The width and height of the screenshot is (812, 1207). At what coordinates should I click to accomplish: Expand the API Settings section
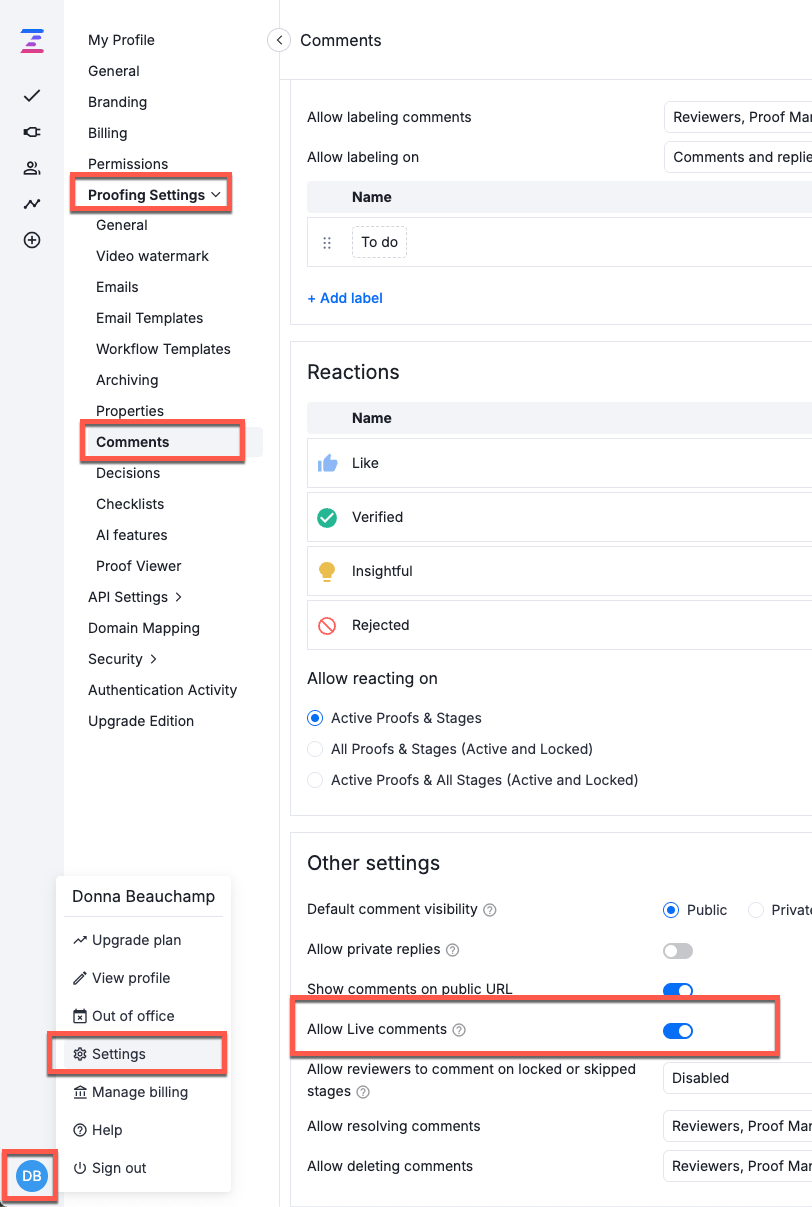pyautogui.click(x=135, y=597)
